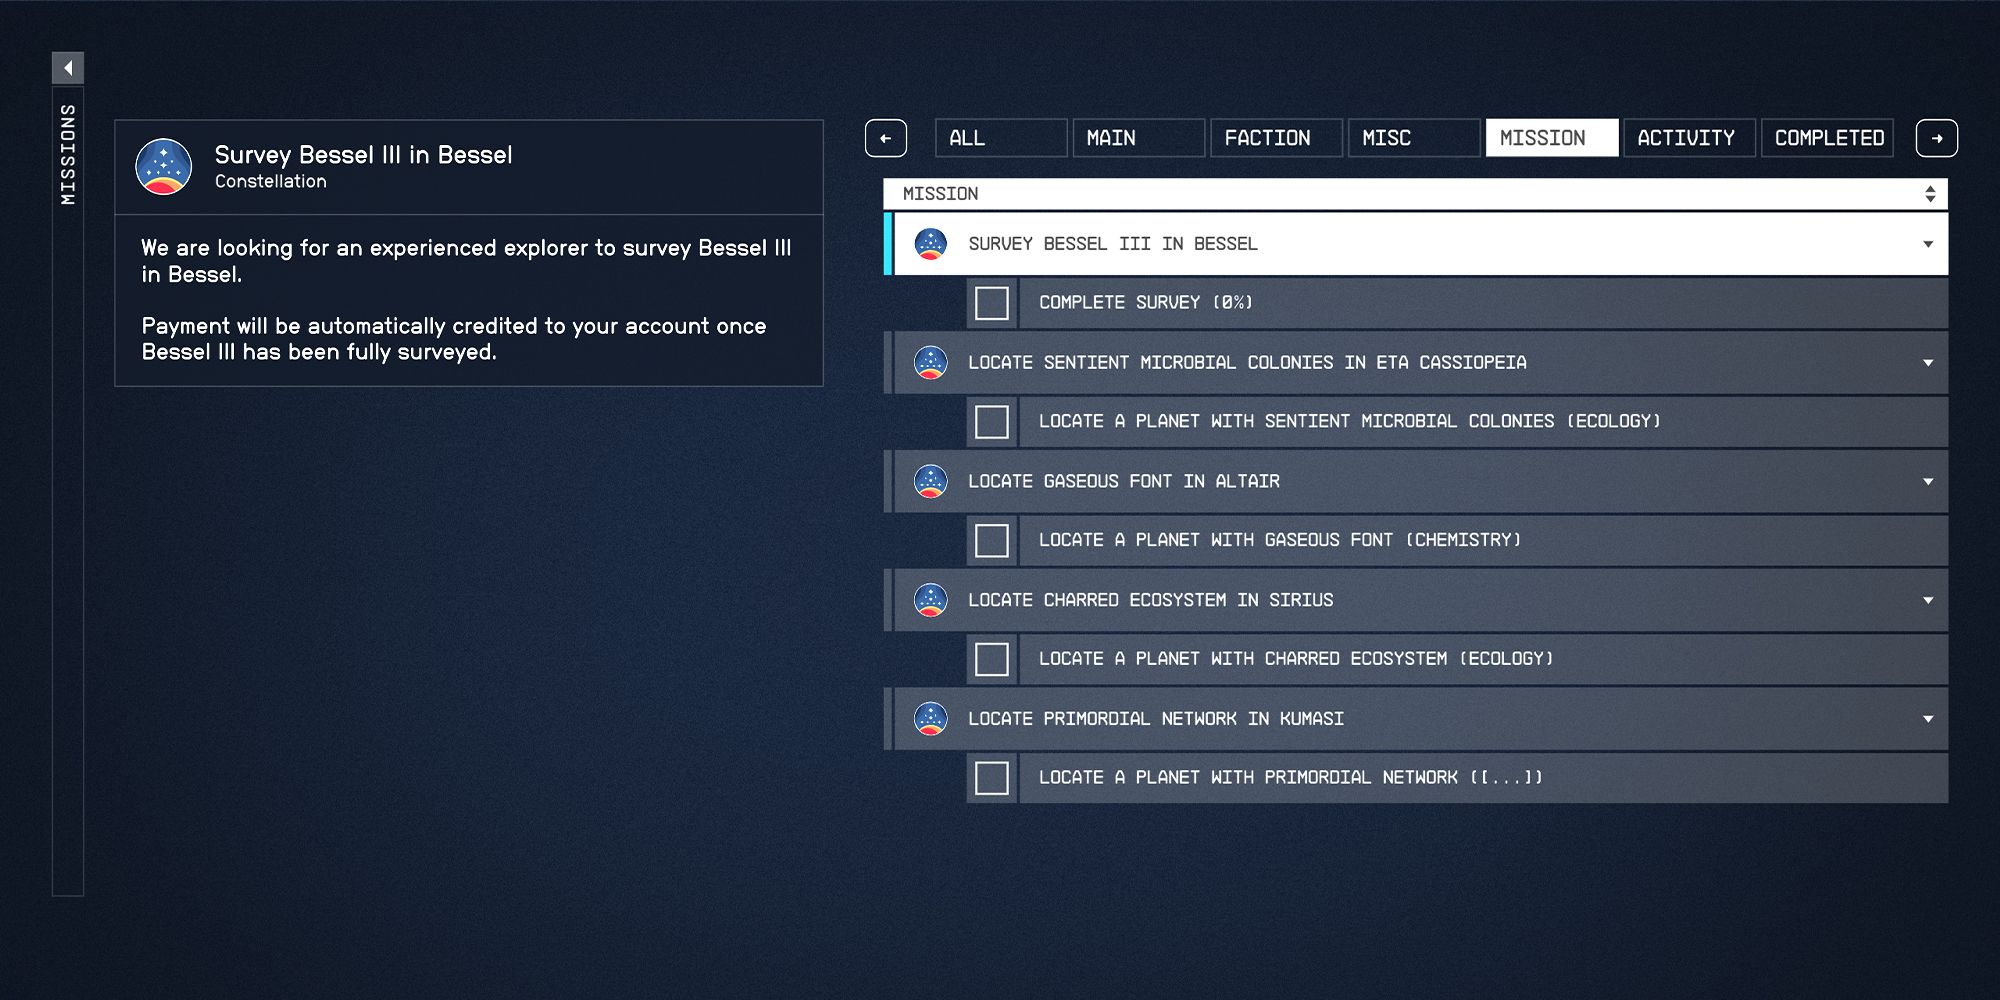Check the Gaseous Font (Chemistry) objective box
The height and width of the screenshot is (1000, 2000).
992,541
